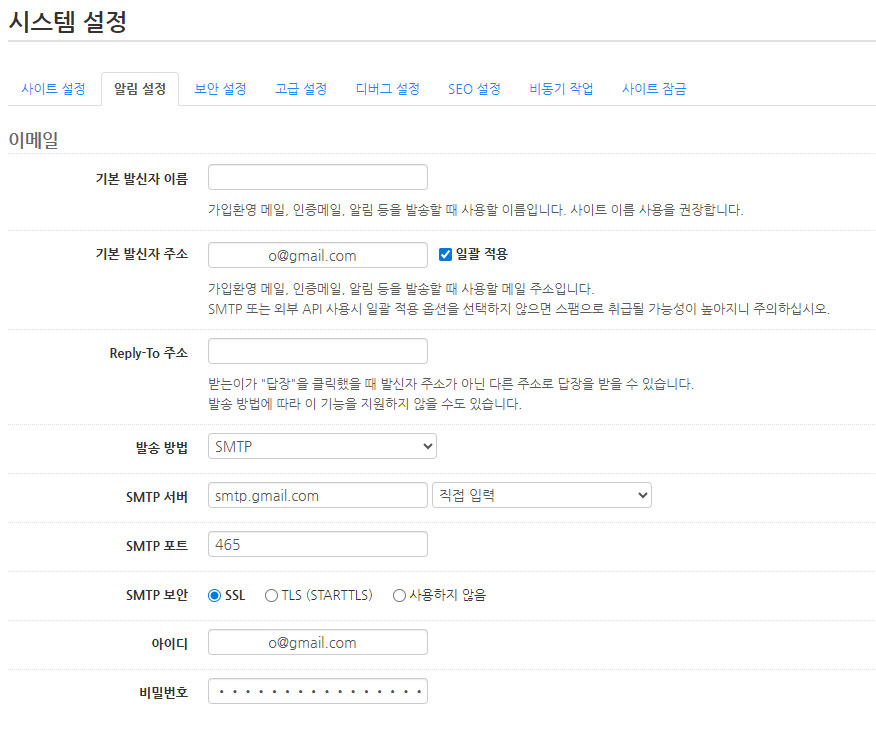Focus the 비밀번호 password field
Image resolution: width=876 pixels, height=747 pixels.
(317, 691)
